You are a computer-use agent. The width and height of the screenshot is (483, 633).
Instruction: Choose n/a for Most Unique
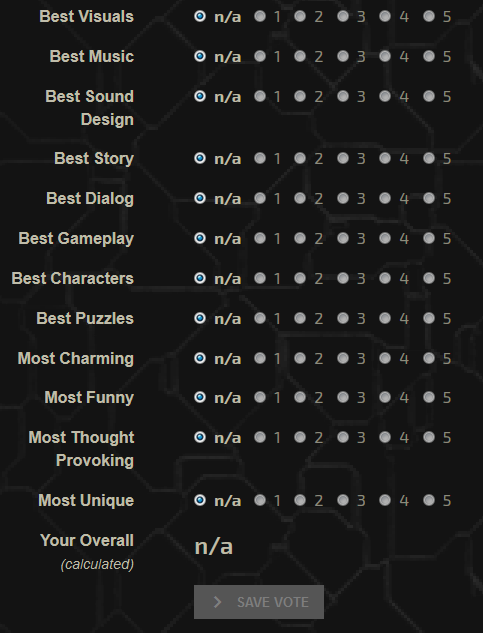tap(200, 500)
